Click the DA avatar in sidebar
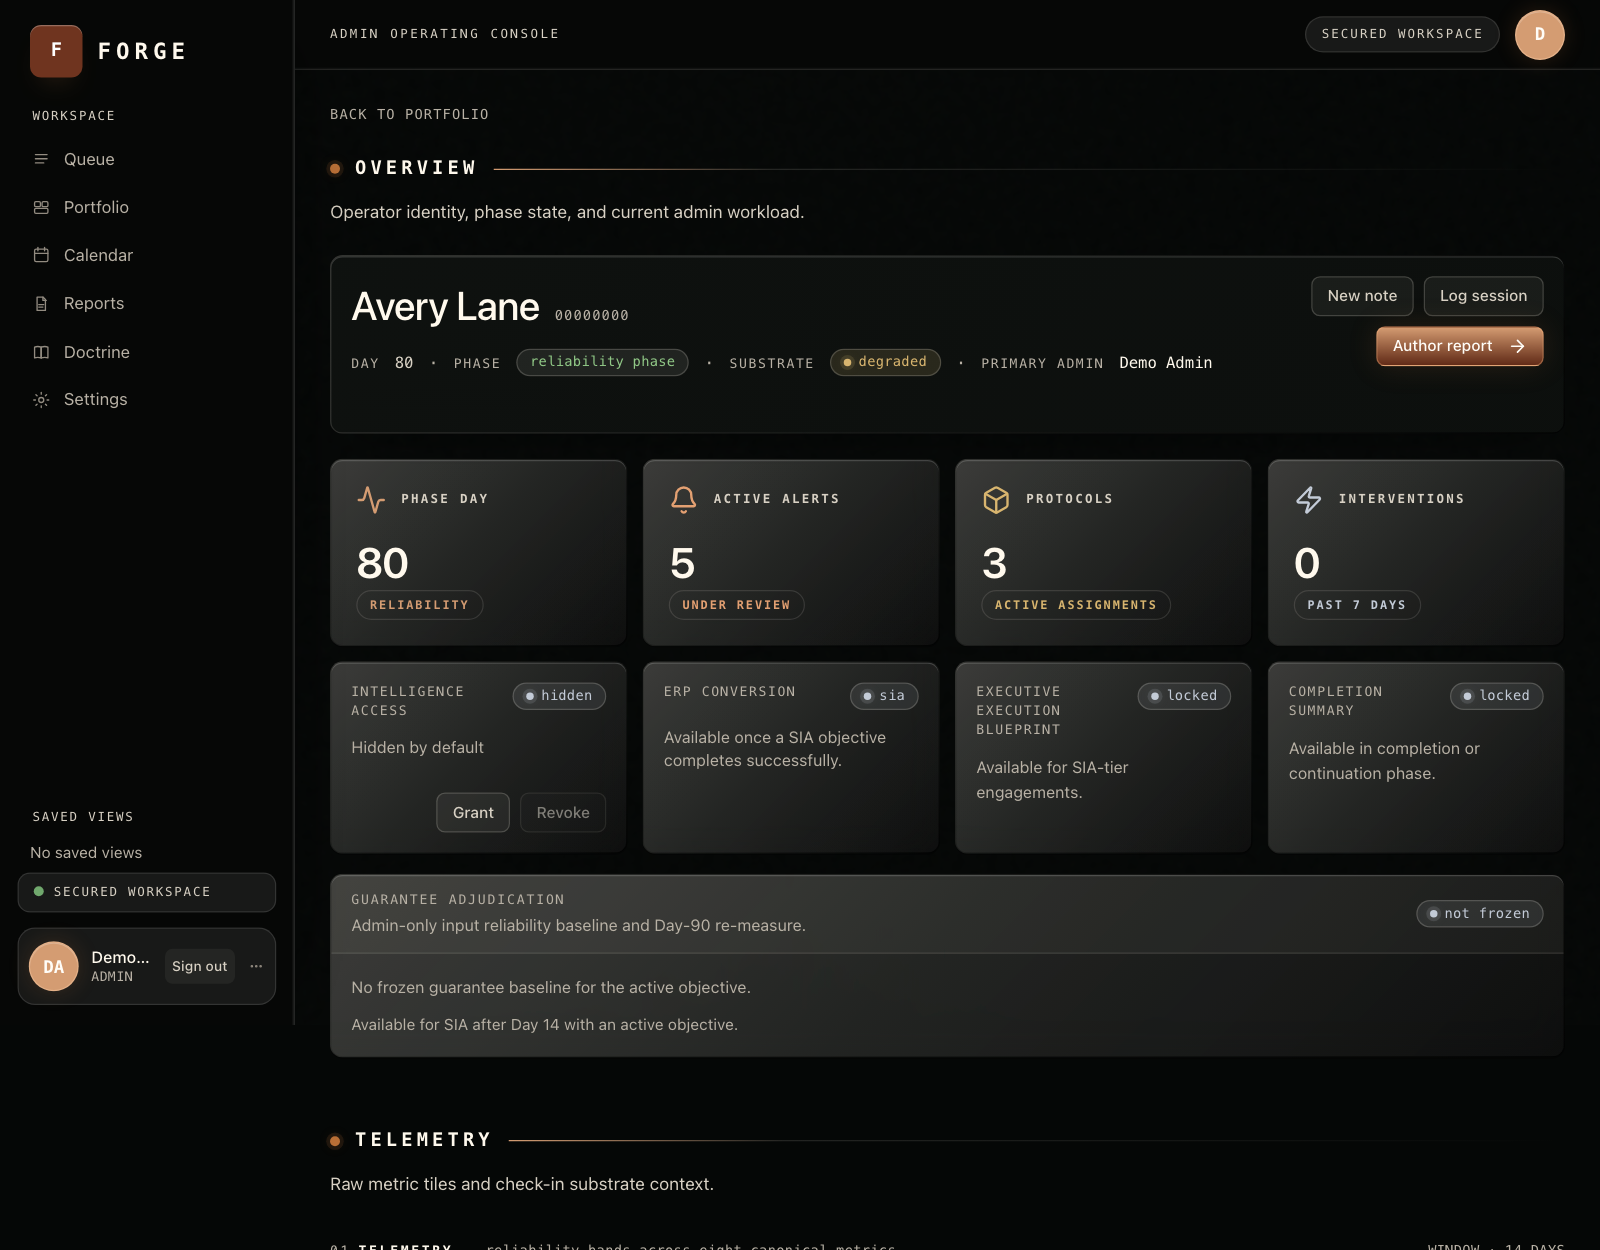 54,966
